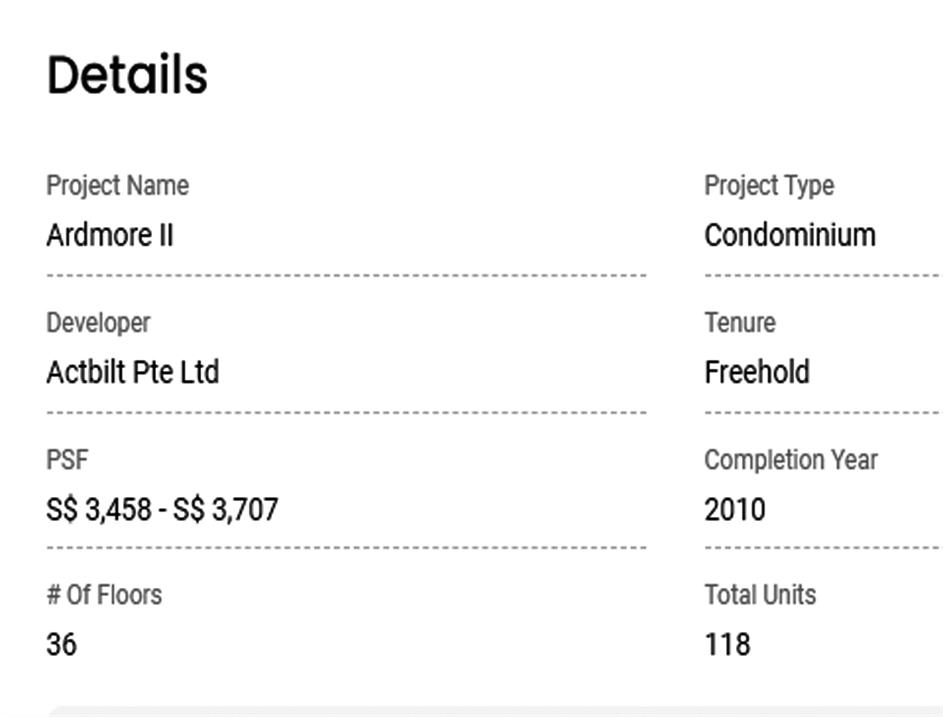Click the PSF label
The width and height of the screenshot is (943, 717).
click(67, 460)
